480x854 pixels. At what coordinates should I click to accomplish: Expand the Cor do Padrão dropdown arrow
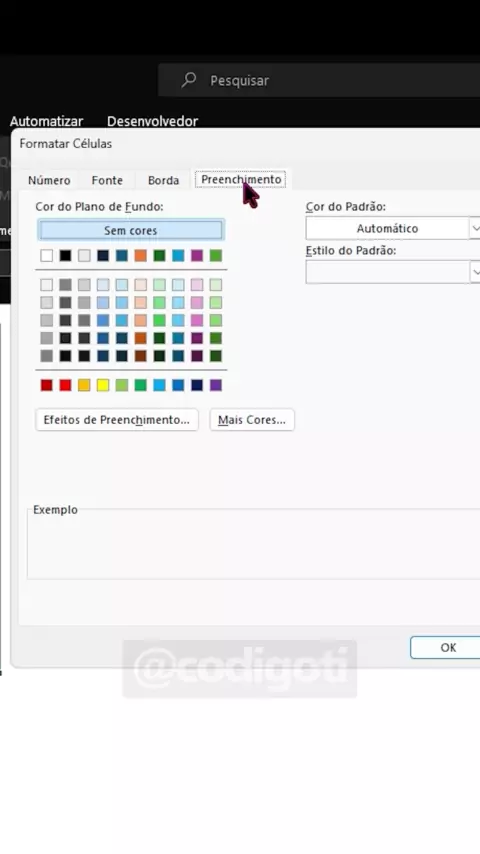475,228
